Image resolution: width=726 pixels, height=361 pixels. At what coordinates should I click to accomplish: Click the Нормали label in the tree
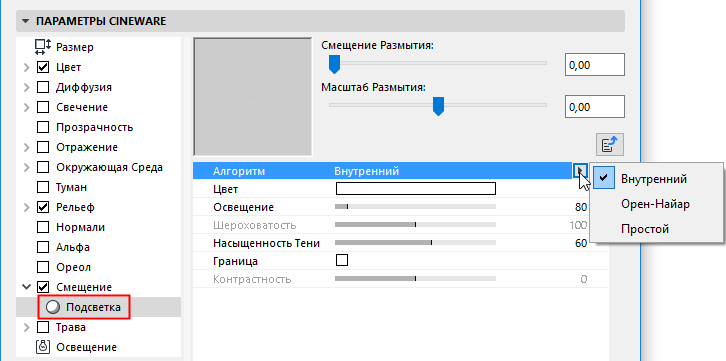point(80,227)
